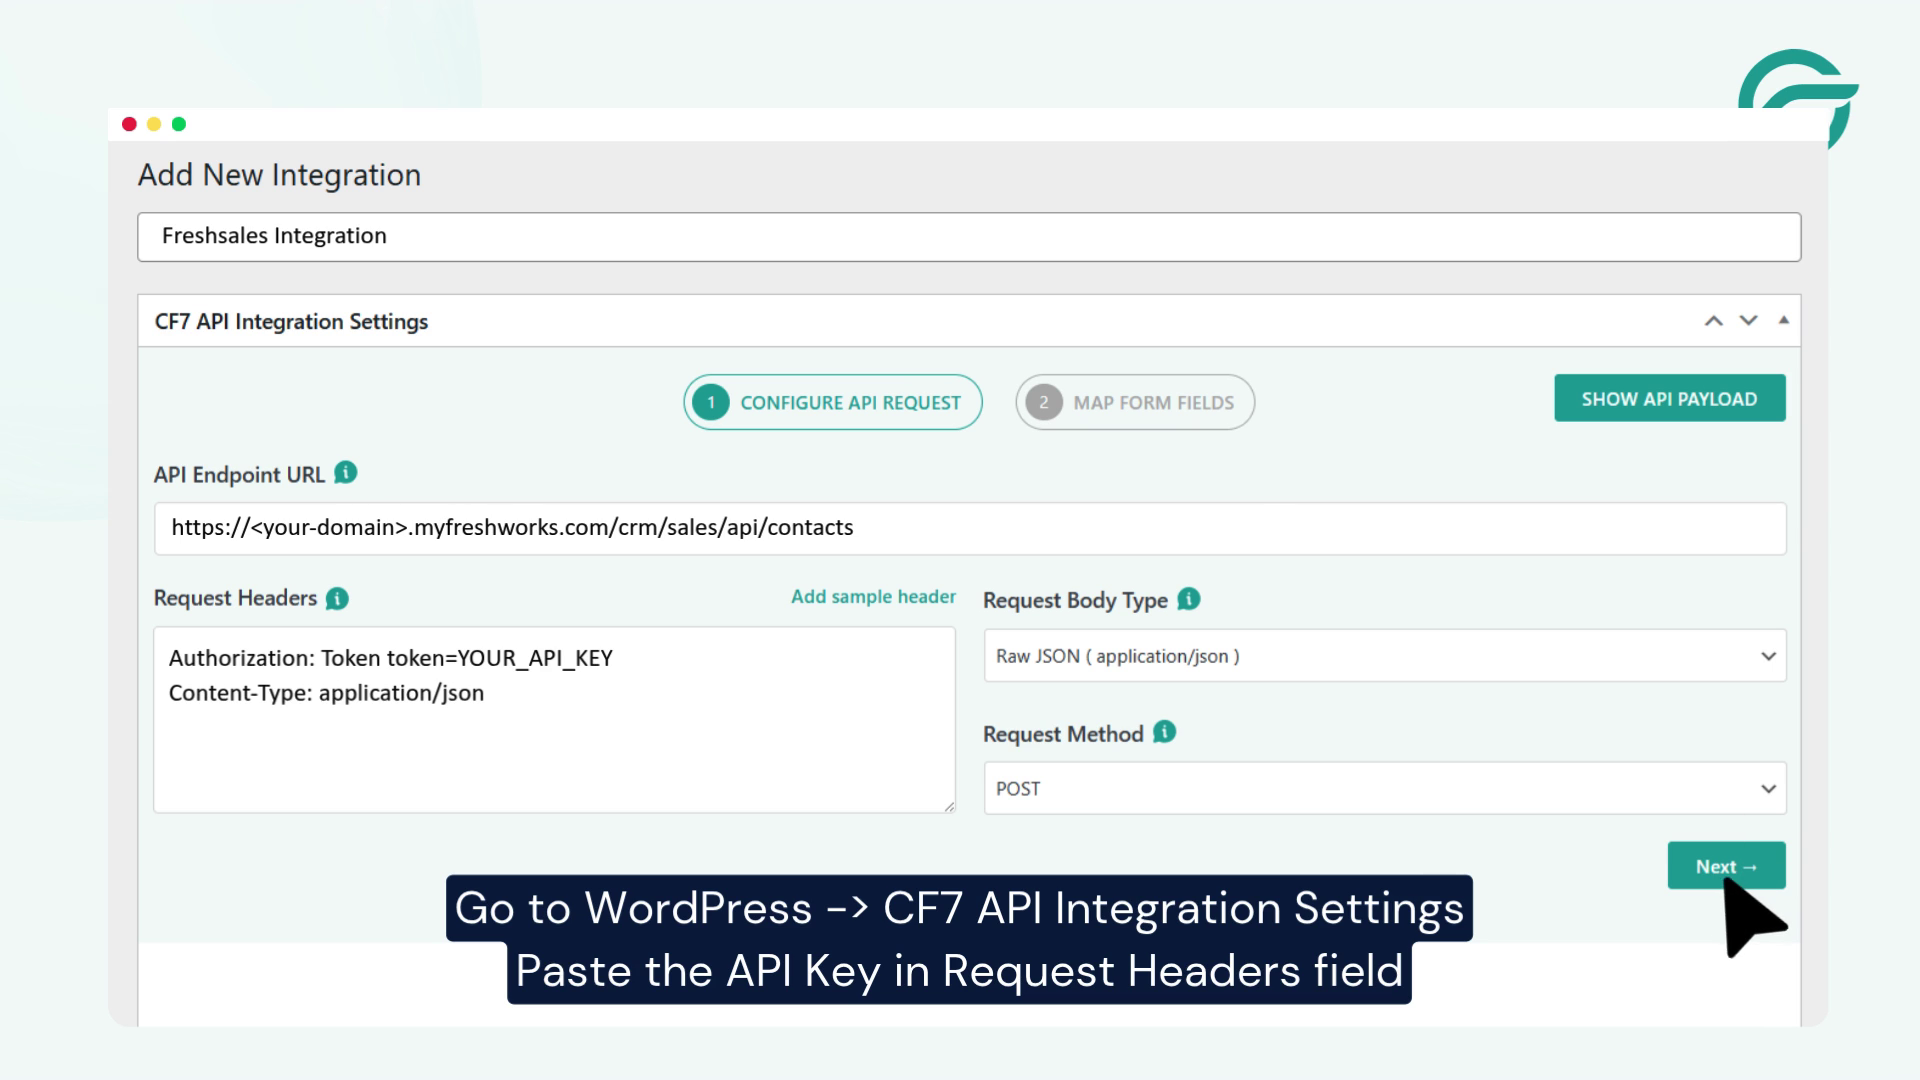The width and height of the screenshot is (1920, 1080).
Task: Collapse the CF7 API Integration Settings panel
Action: (x=1783, y=320)
